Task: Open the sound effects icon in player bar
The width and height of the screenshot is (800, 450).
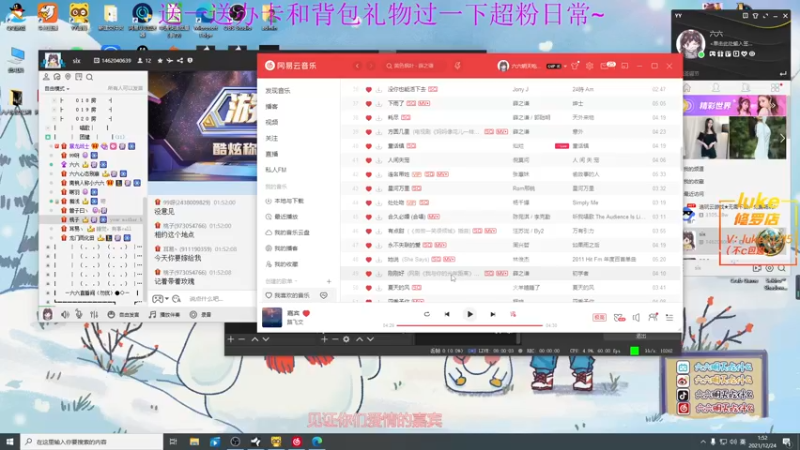Action: tap(619, 318)
